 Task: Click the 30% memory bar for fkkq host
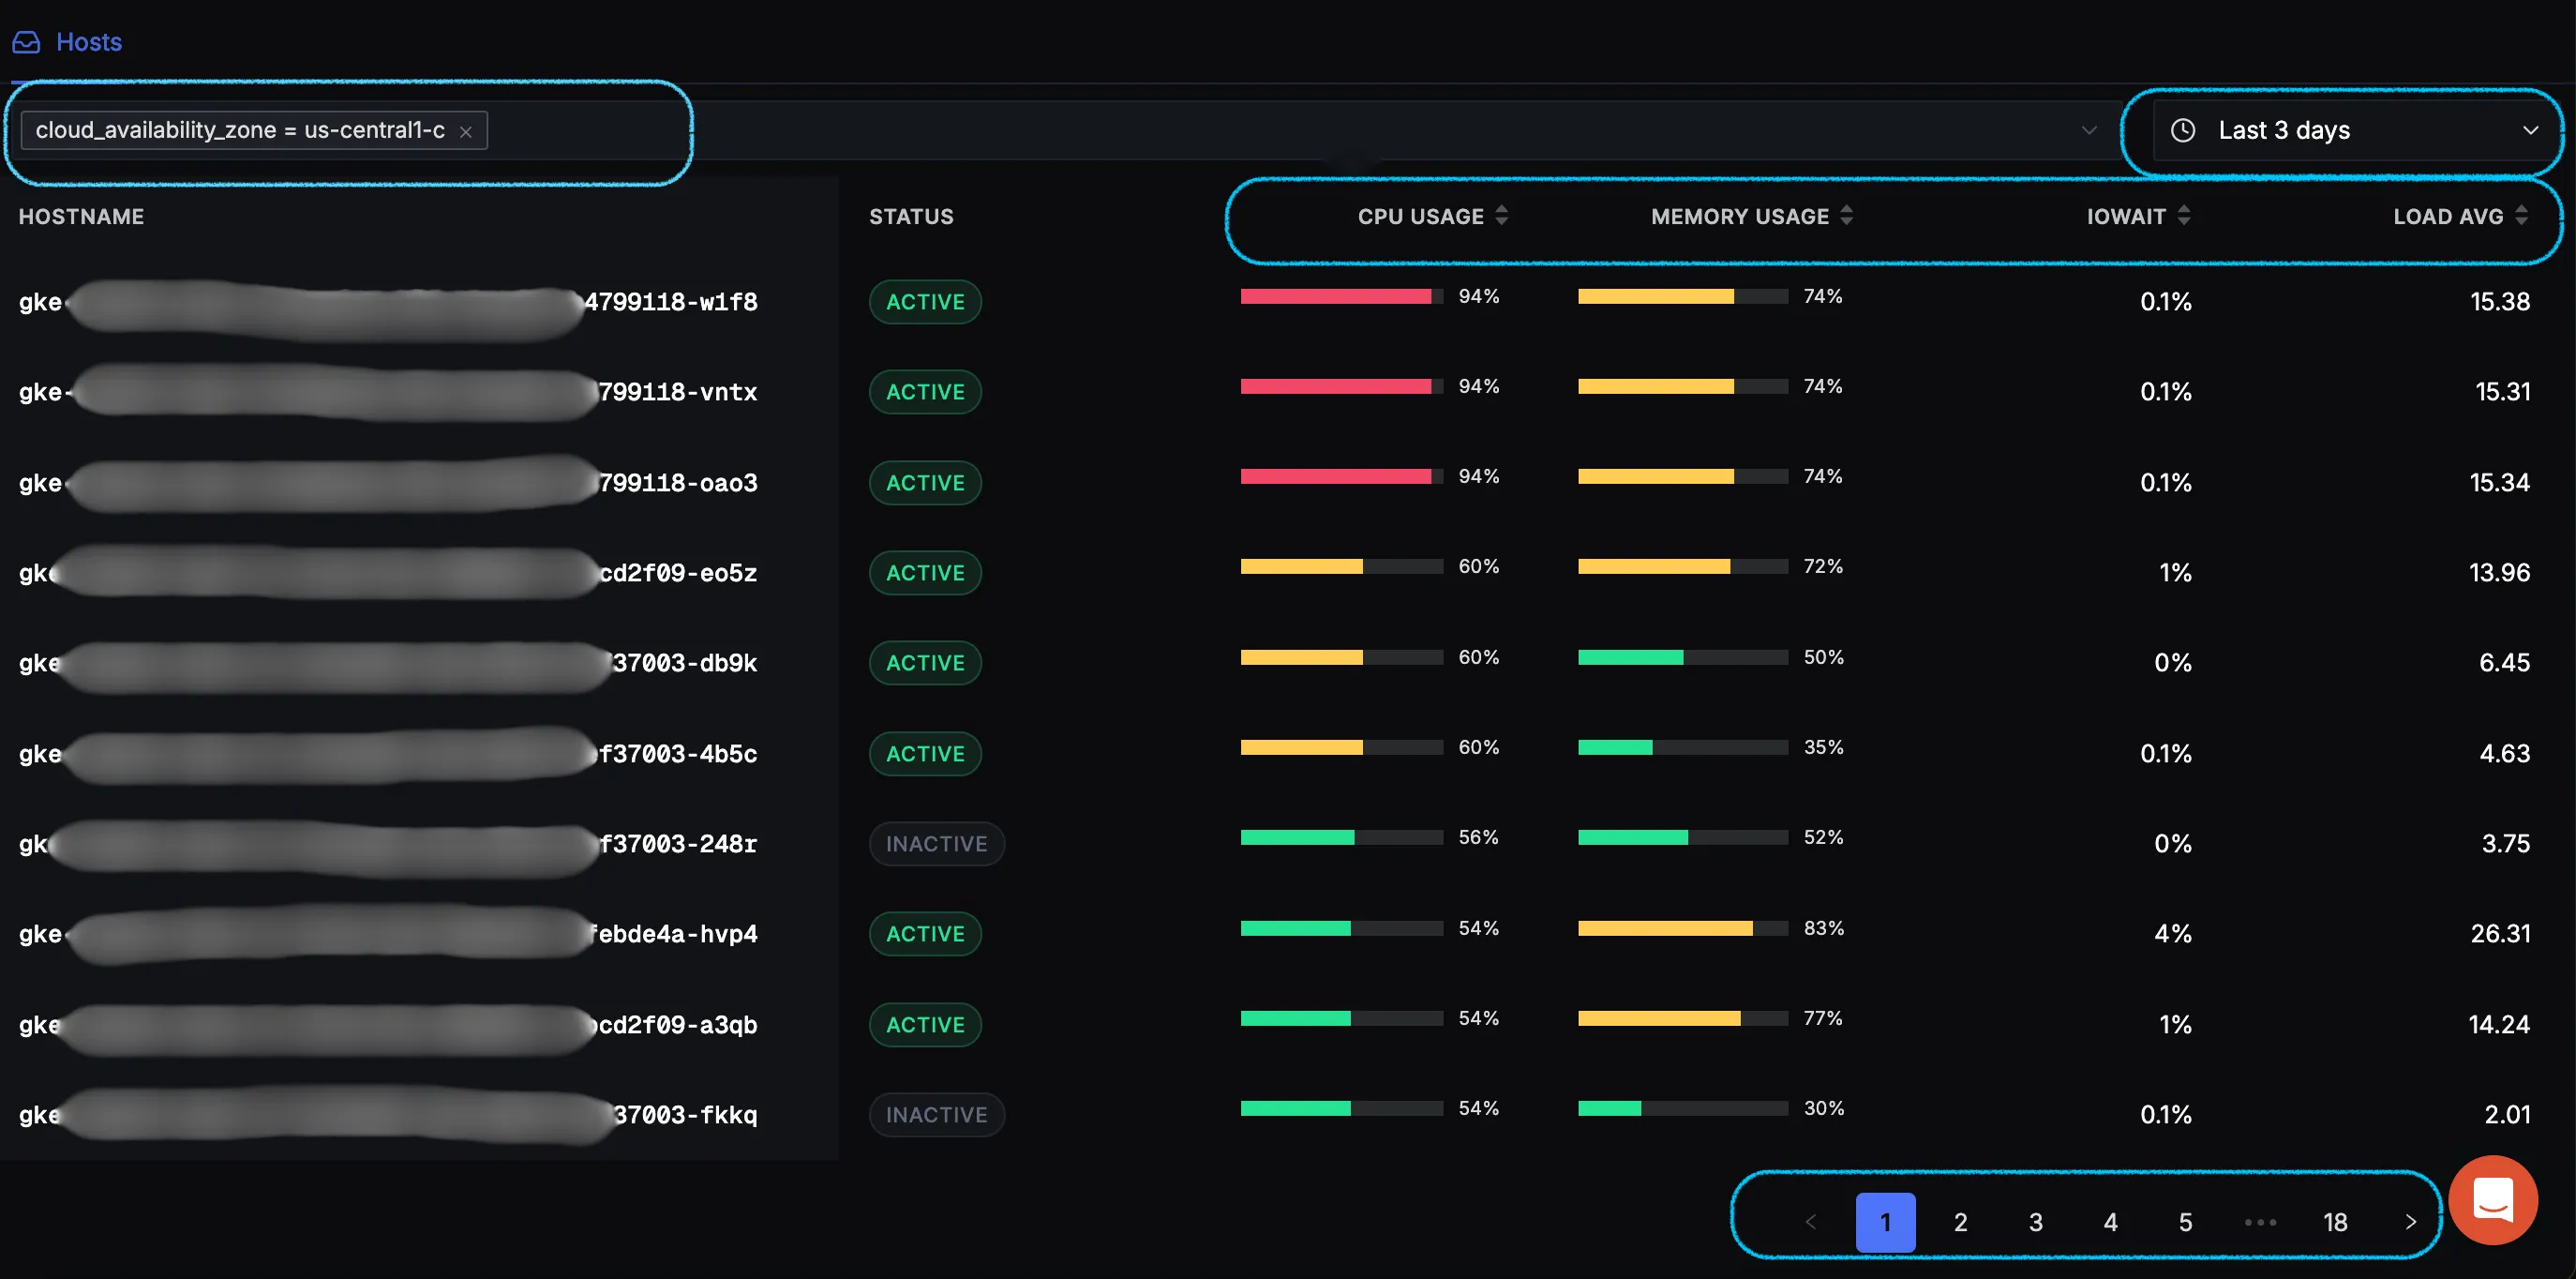tap(1682, 1108)
